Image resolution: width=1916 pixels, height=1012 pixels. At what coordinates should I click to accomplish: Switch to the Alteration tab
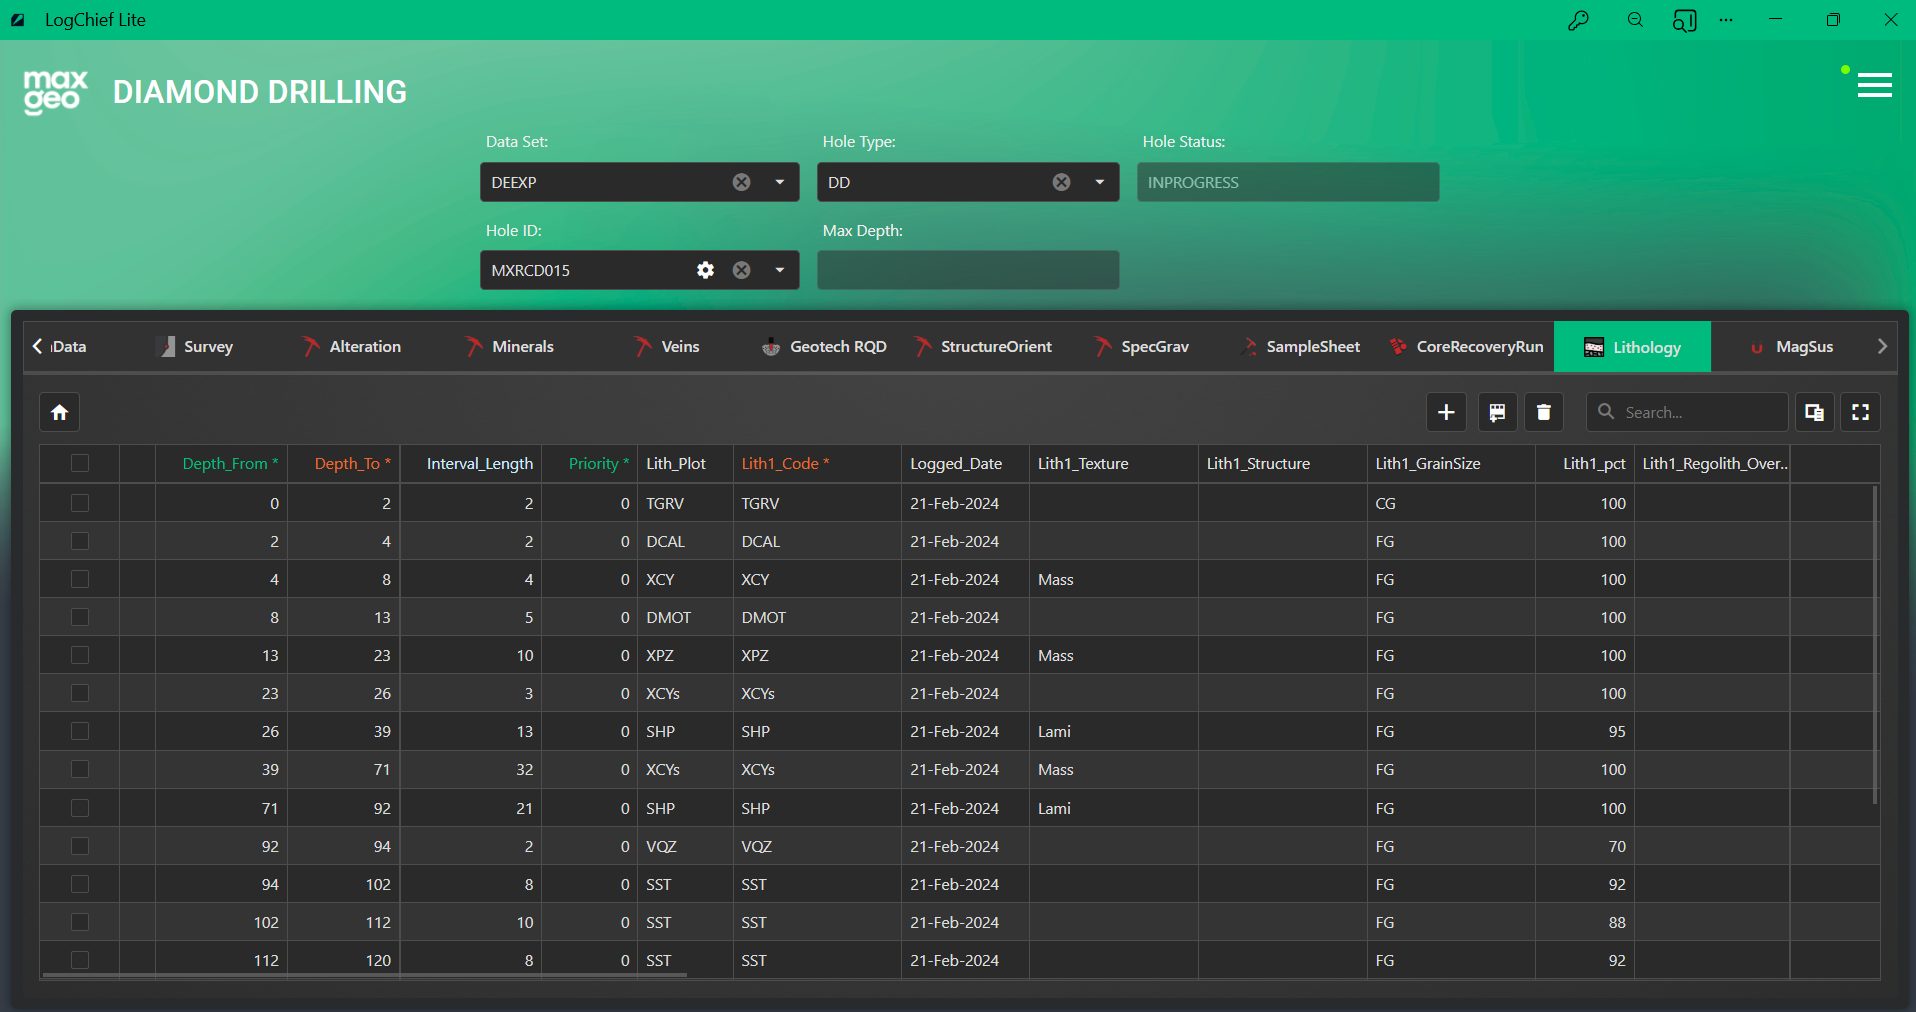[353, 346]
